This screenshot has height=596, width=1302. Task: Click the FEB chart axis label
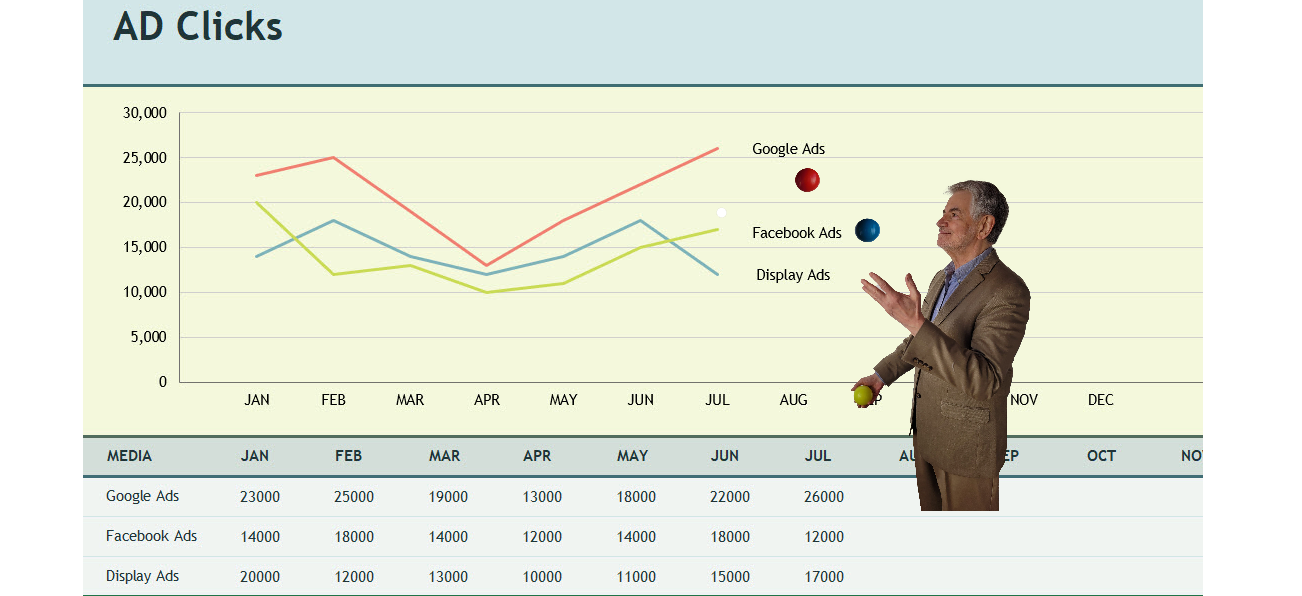pos(334,400)
